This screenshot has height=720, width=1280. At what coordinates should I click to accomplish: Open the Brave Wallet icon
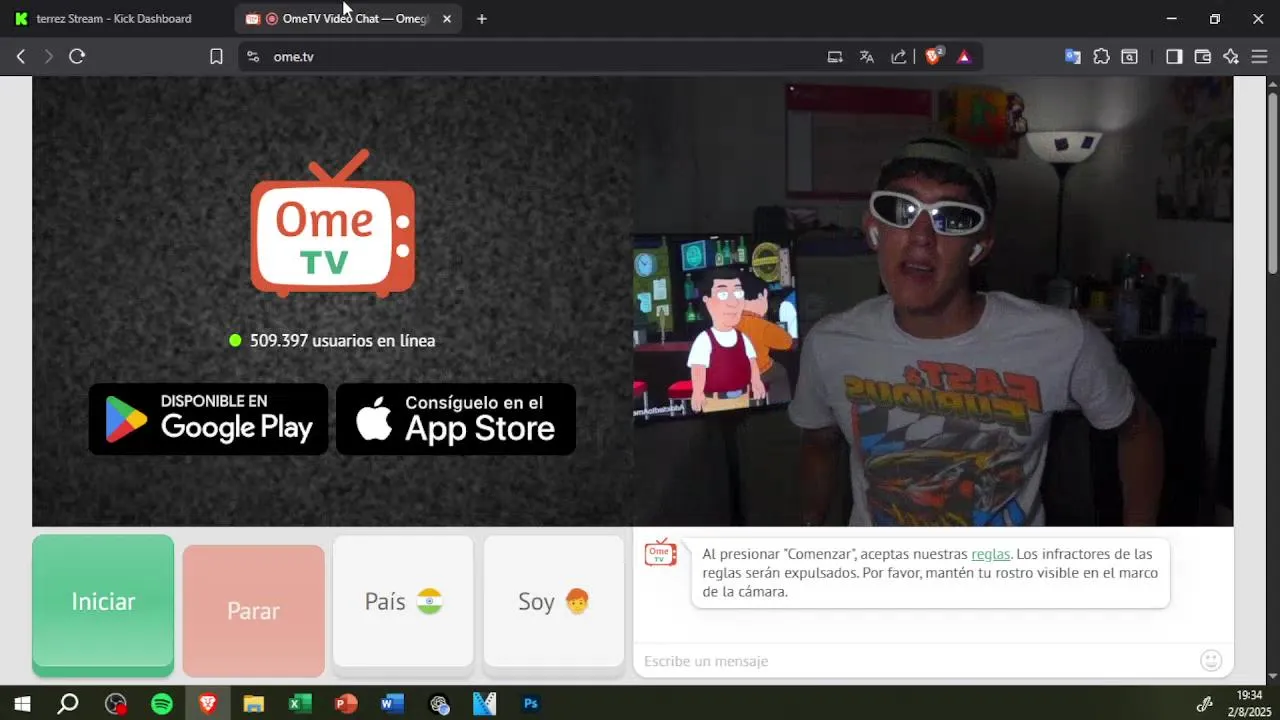[x=1203, y=57]
